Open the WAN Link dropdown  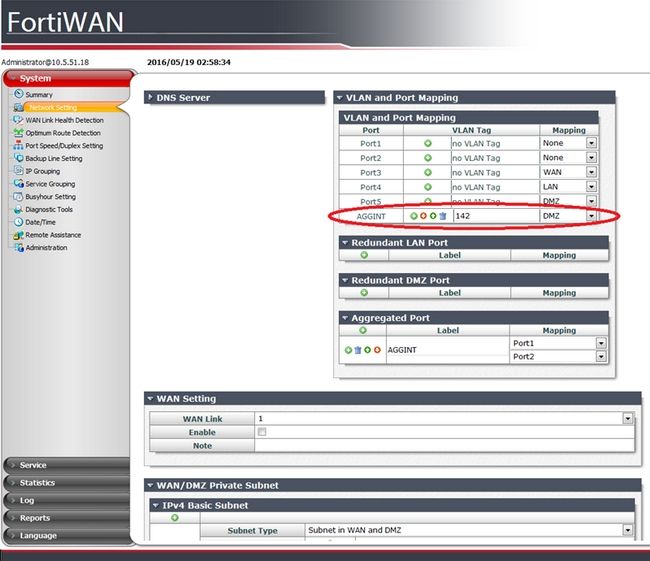click(x=628, y=418)
